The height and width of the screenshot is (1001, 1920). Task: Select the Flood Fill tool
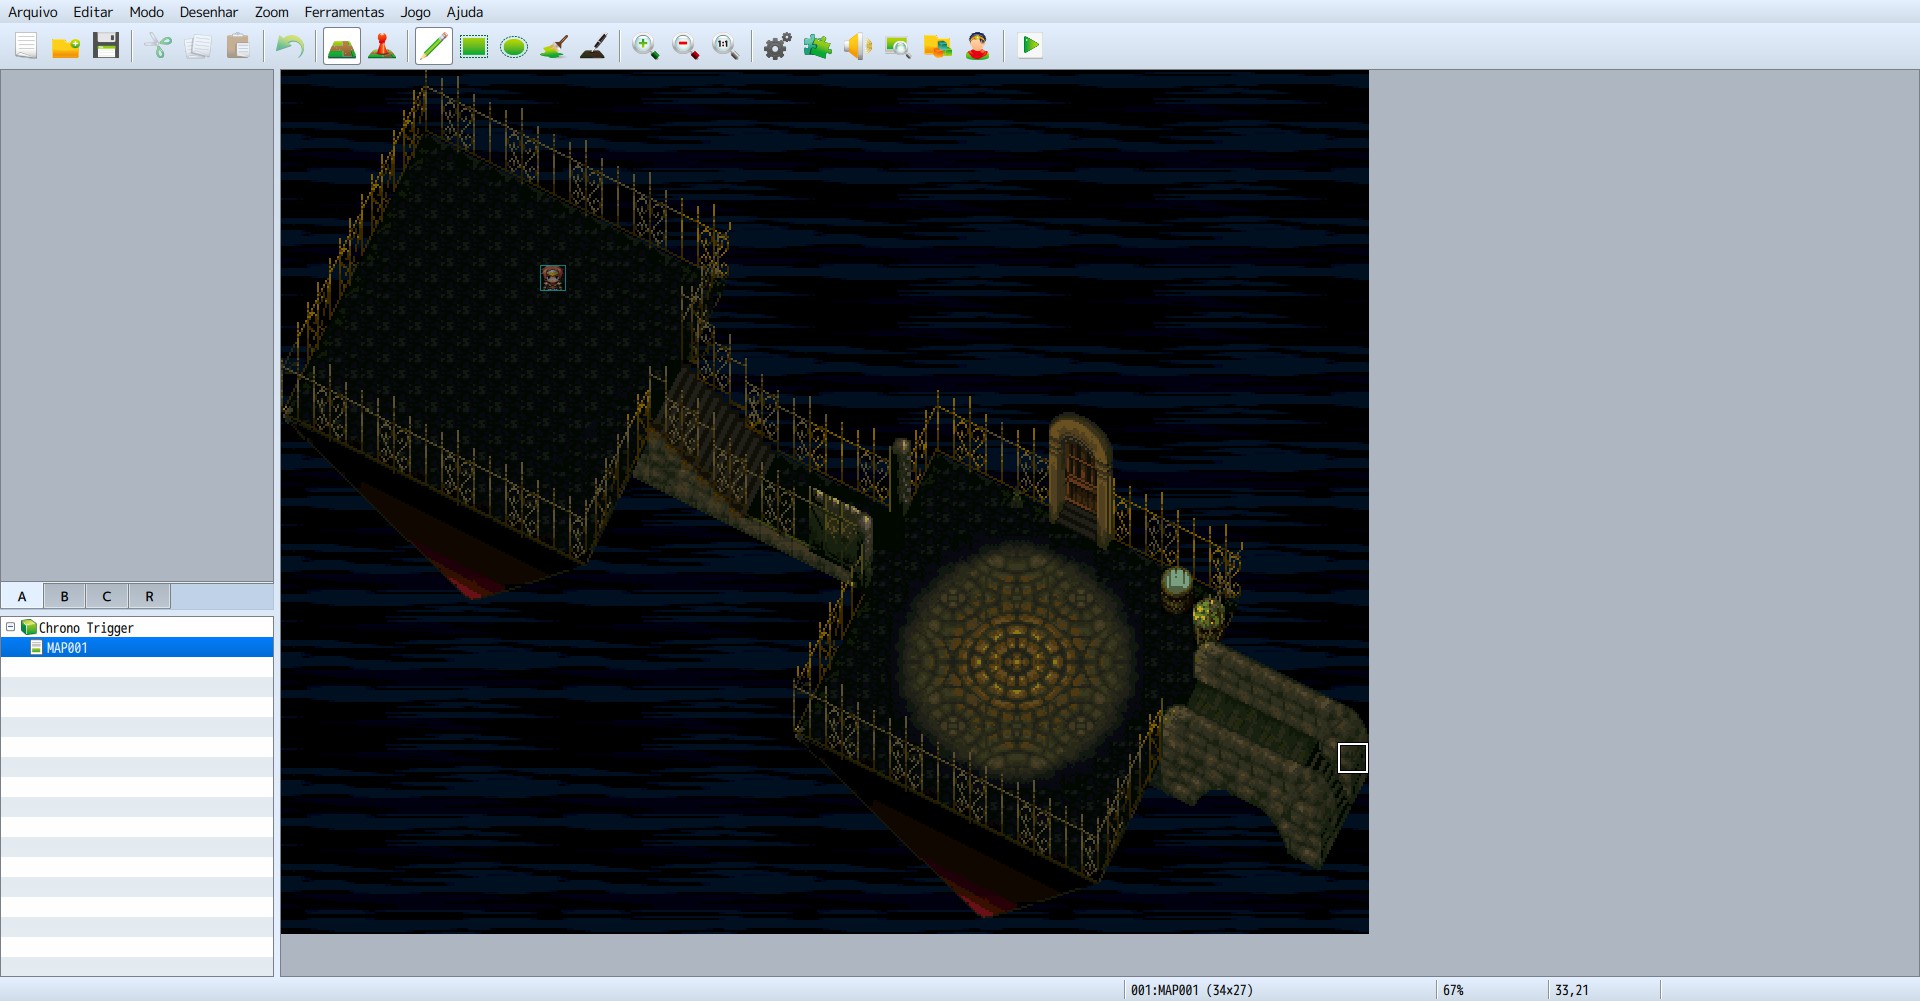[x=554, y=46]
